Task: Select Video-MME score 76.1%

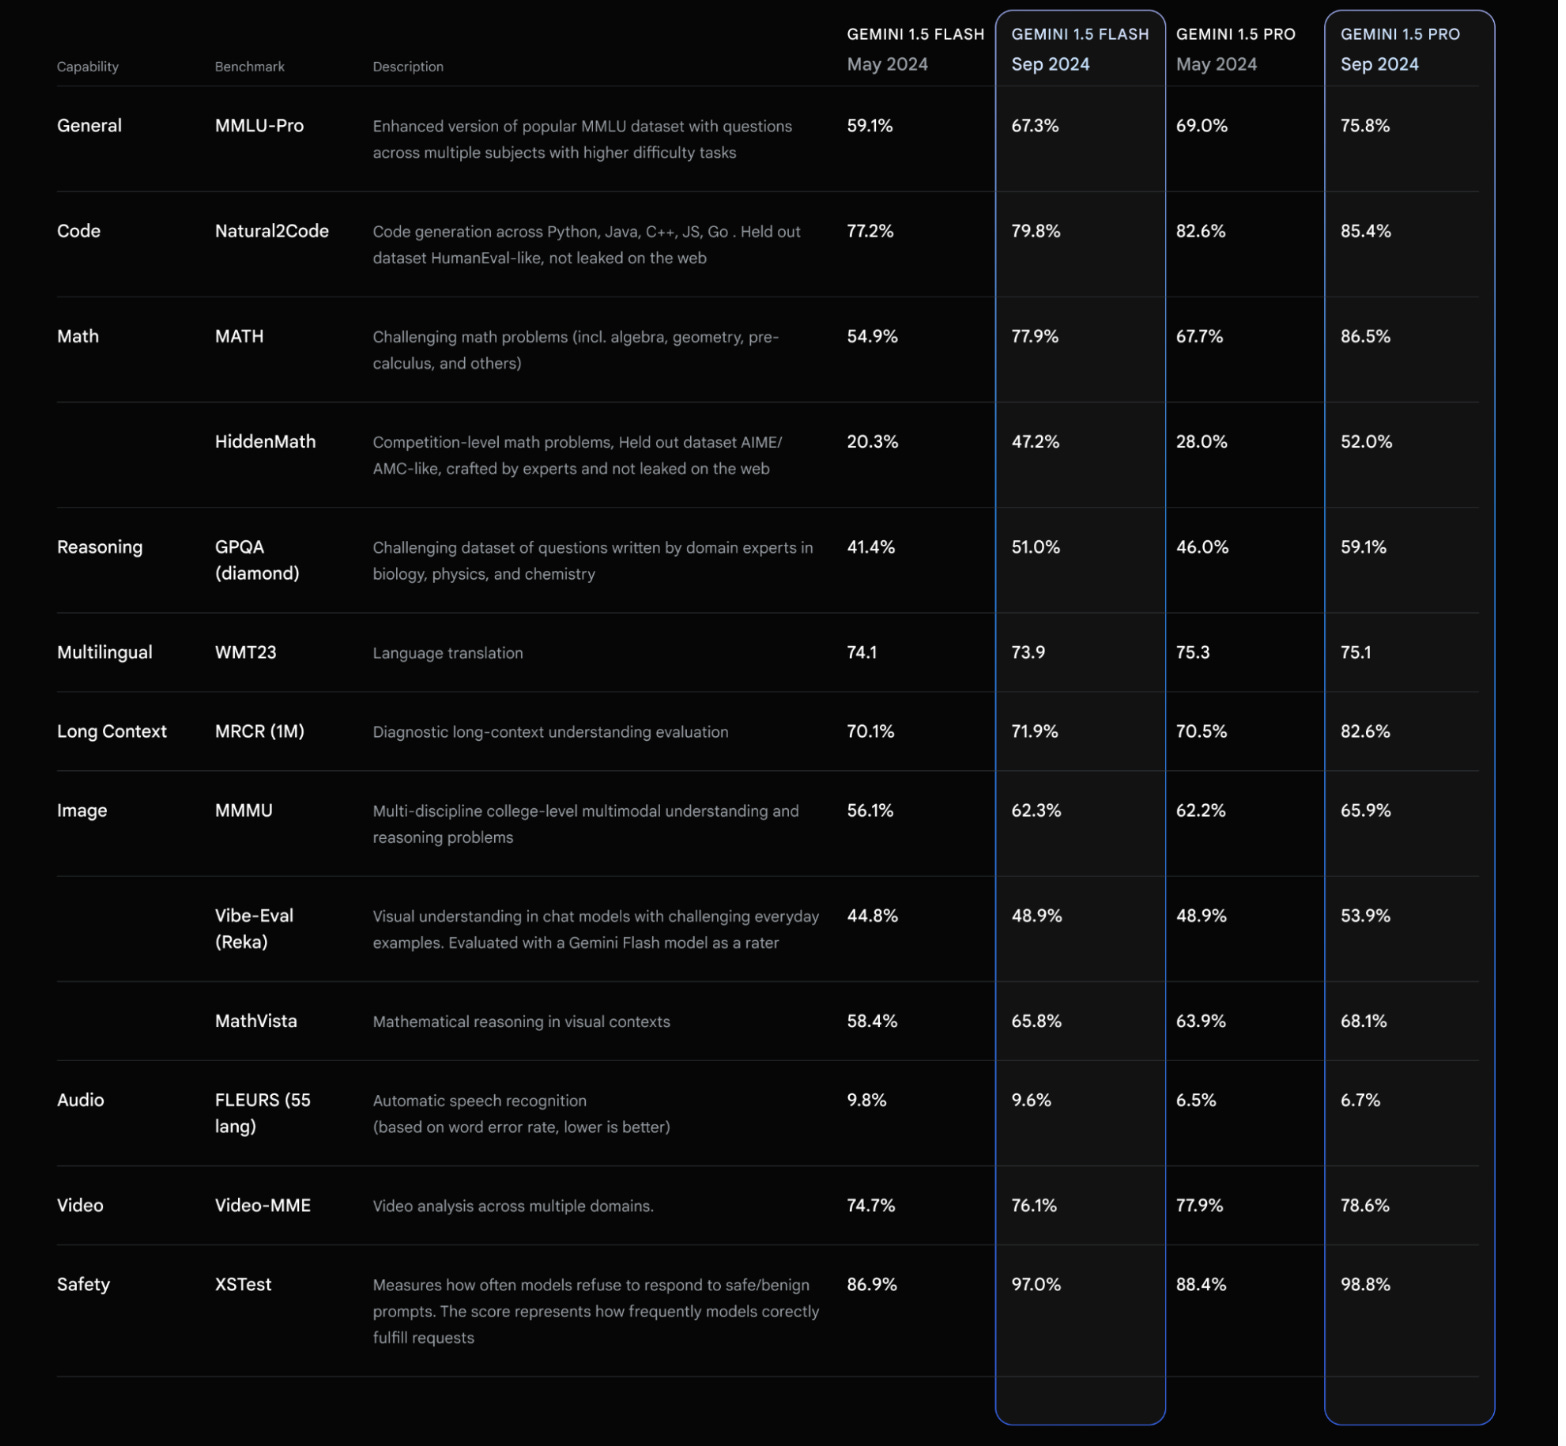Action: click(x=1034, y=1206)
